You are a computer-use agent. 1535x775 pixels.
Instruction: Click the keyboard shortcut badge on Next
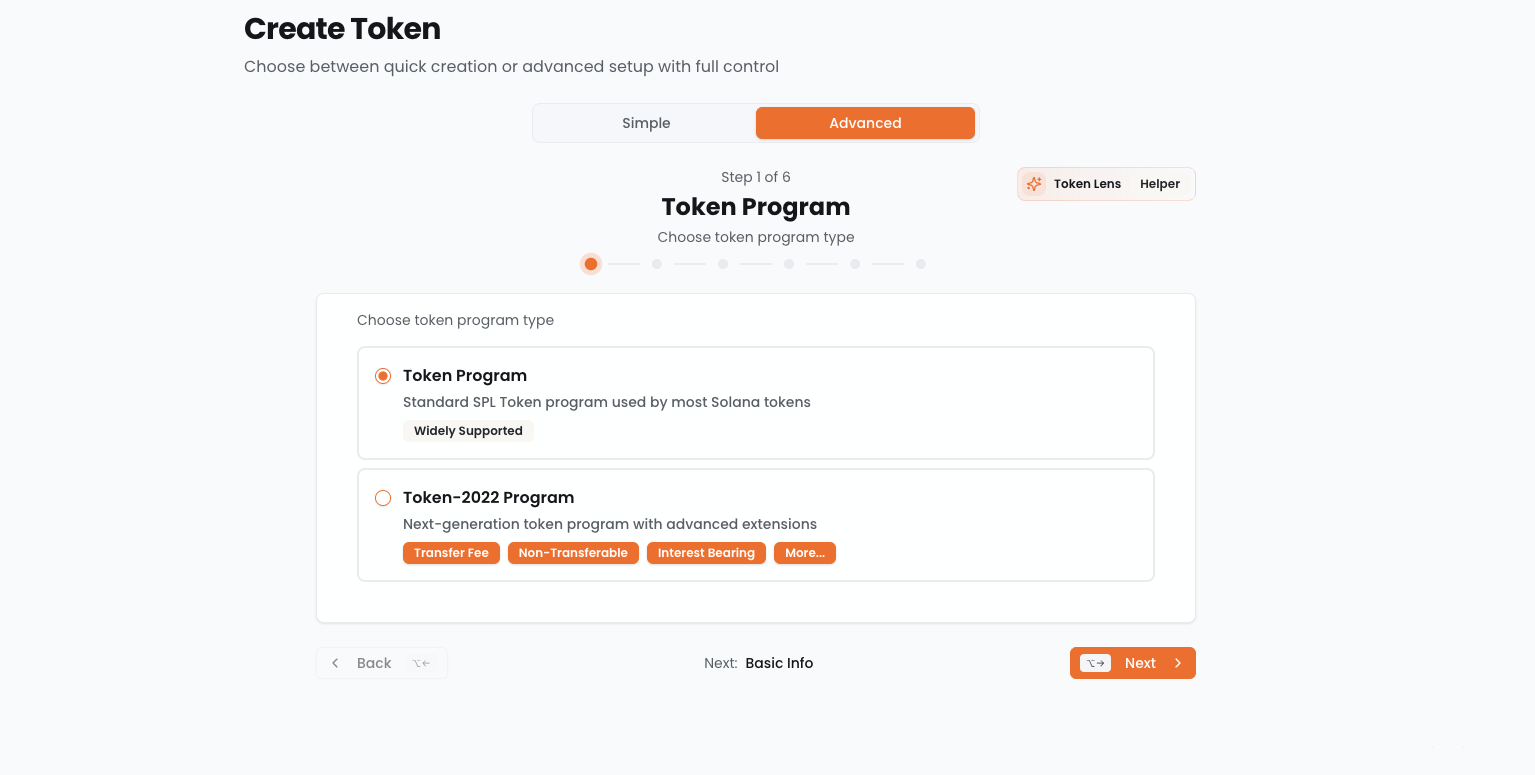click(1095, 663)
